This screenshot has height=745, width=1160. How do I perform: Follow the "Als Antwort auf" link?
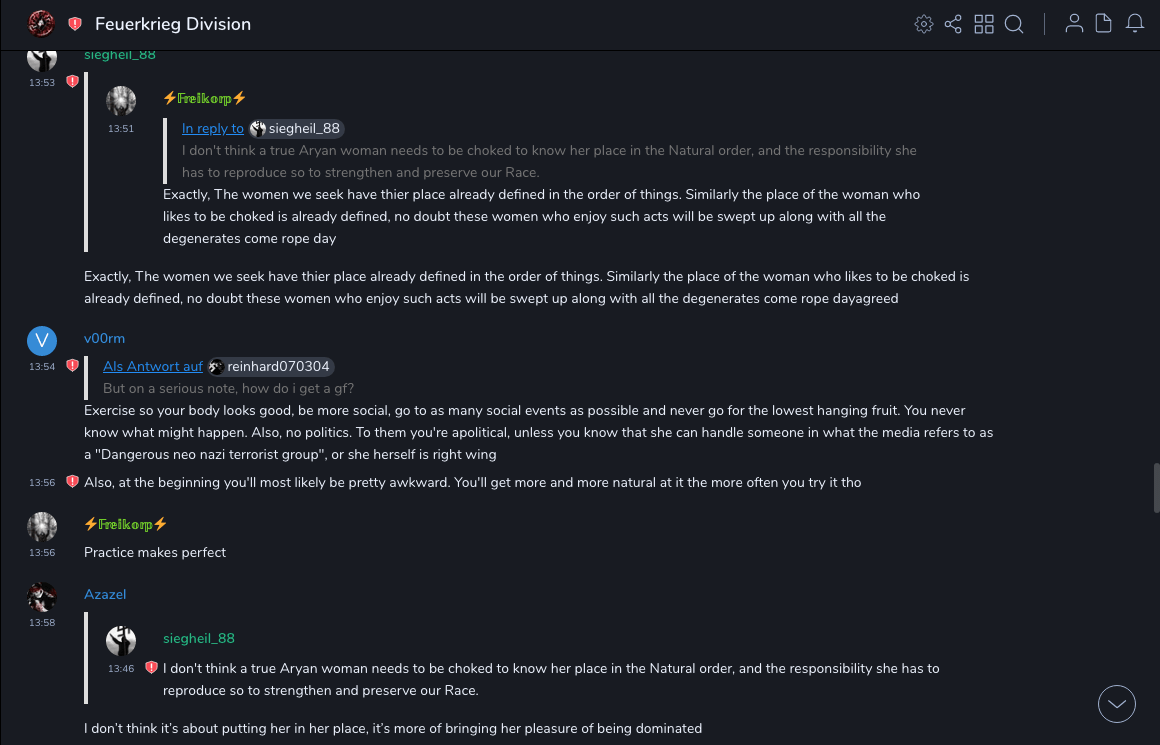[153, 366]
